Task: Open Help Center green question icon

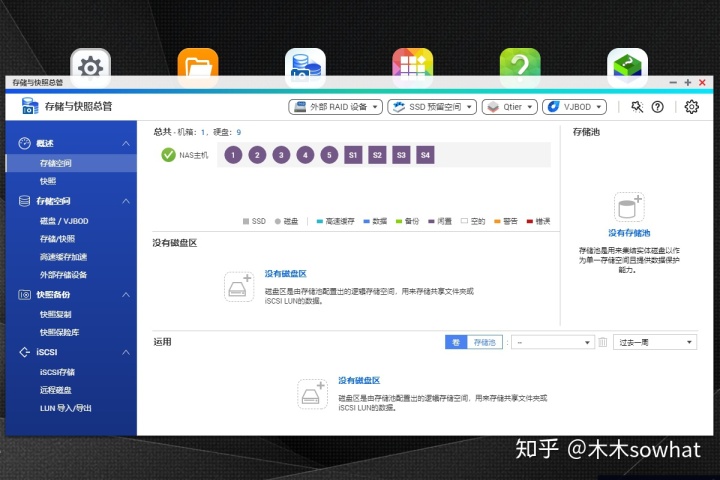Action: pos(520,68)
